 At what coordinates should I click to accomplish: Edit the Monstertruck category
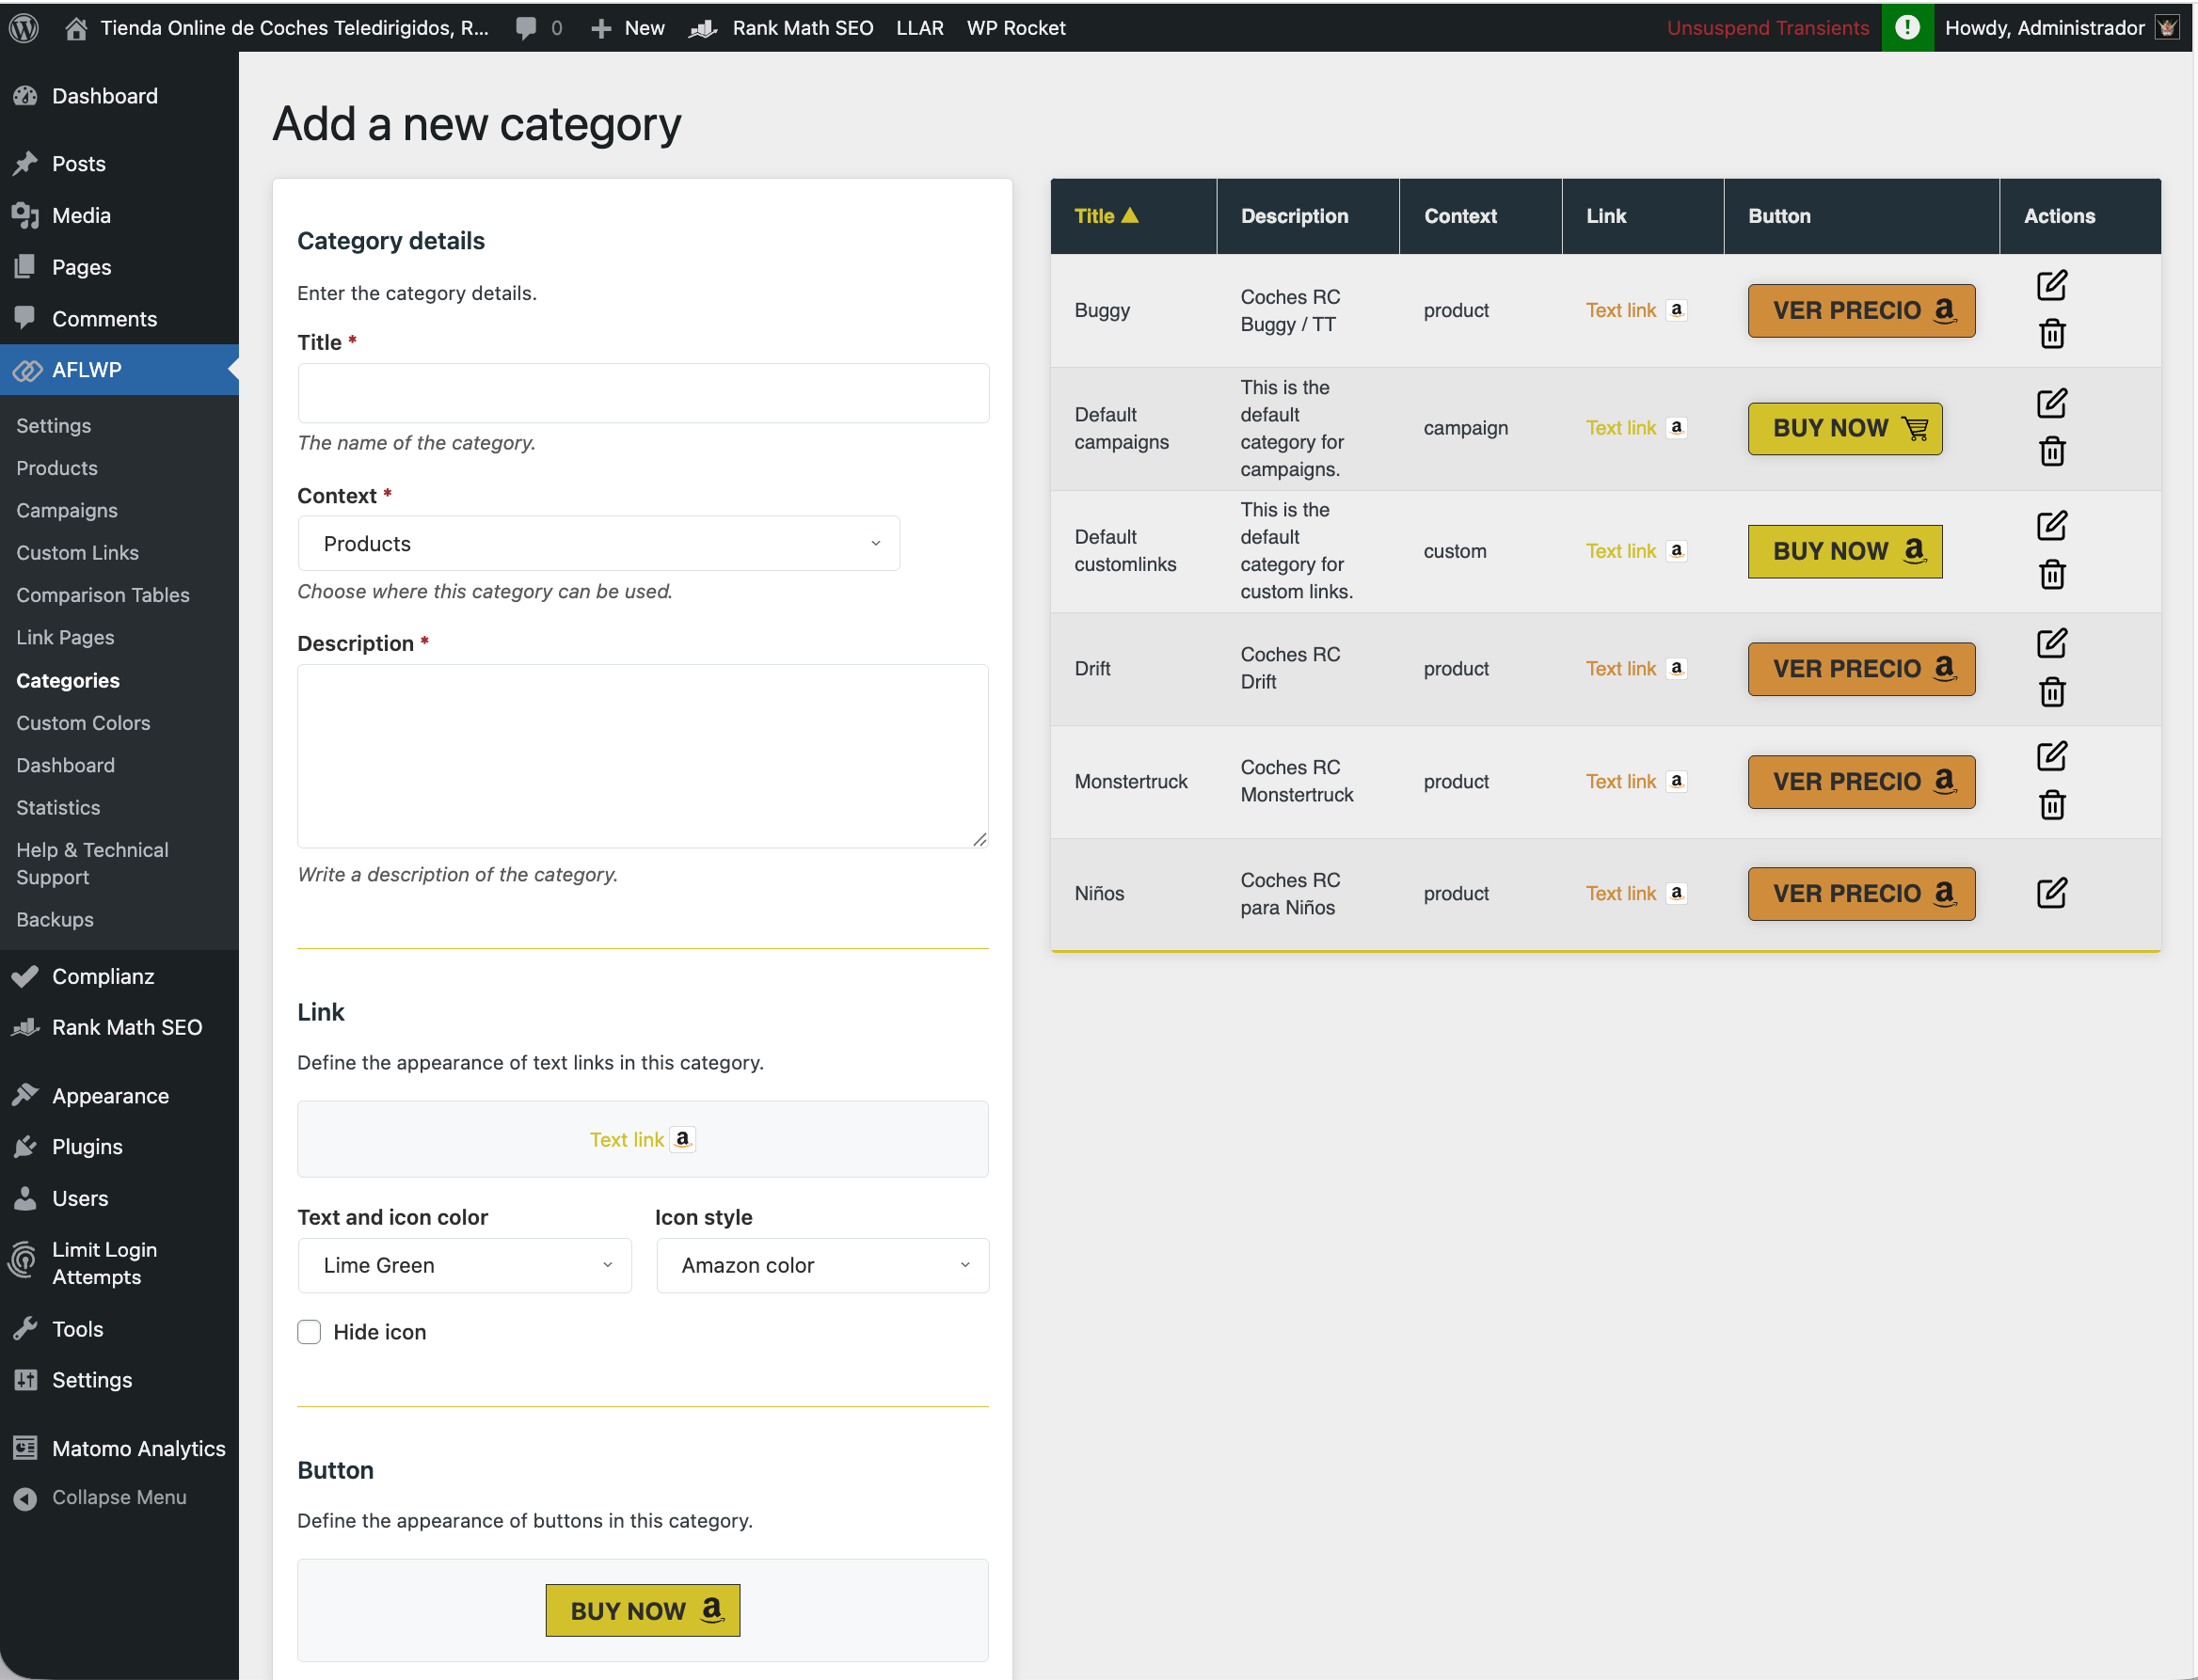point(2052,756)
